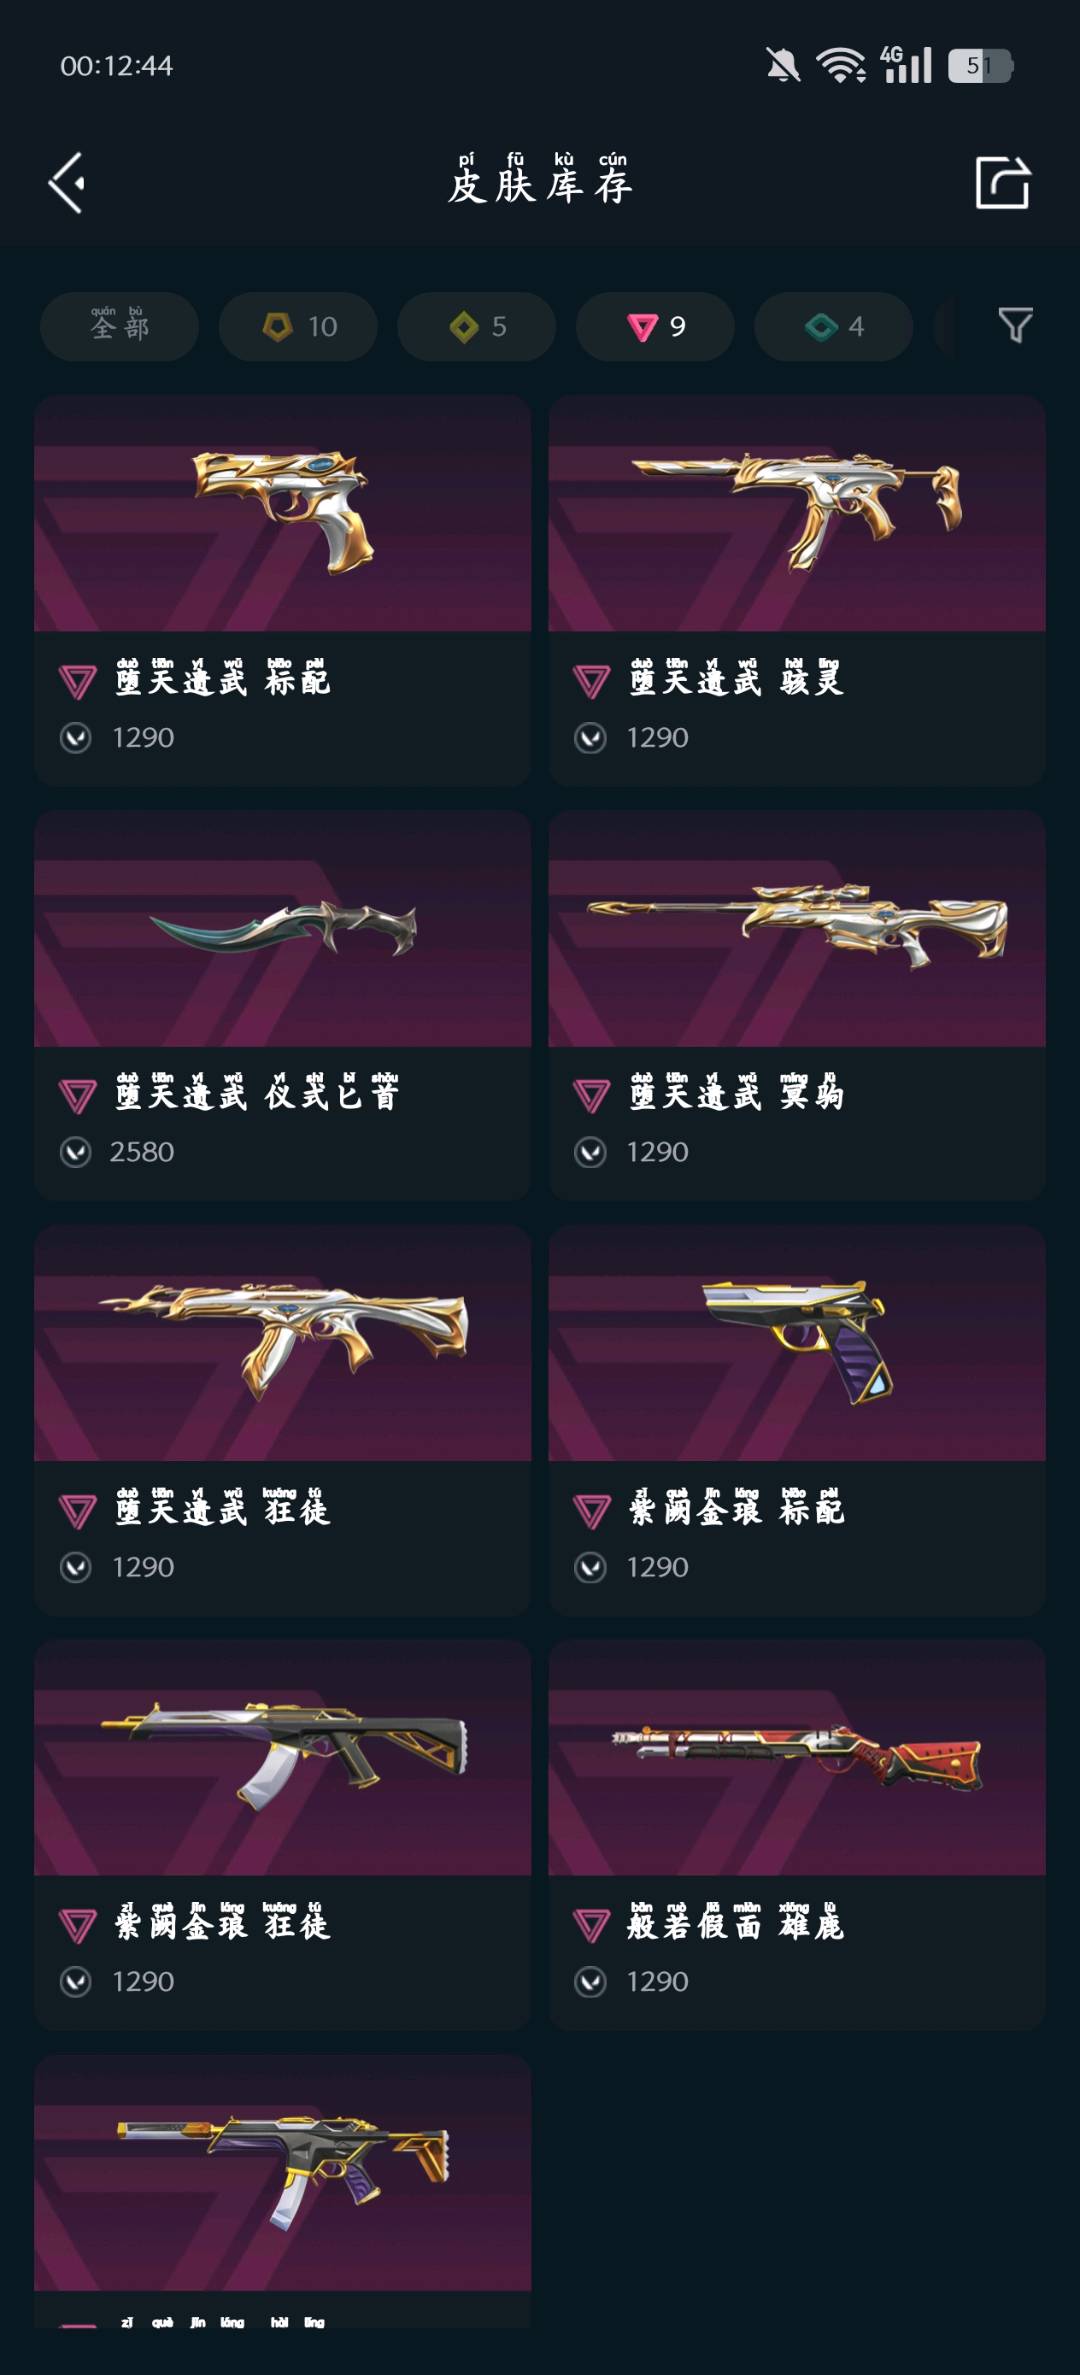Open the 紫阙金琅 标配 pistol skin
Viewport: 1080px width, 2375px height.
[x=797, y=1420]
